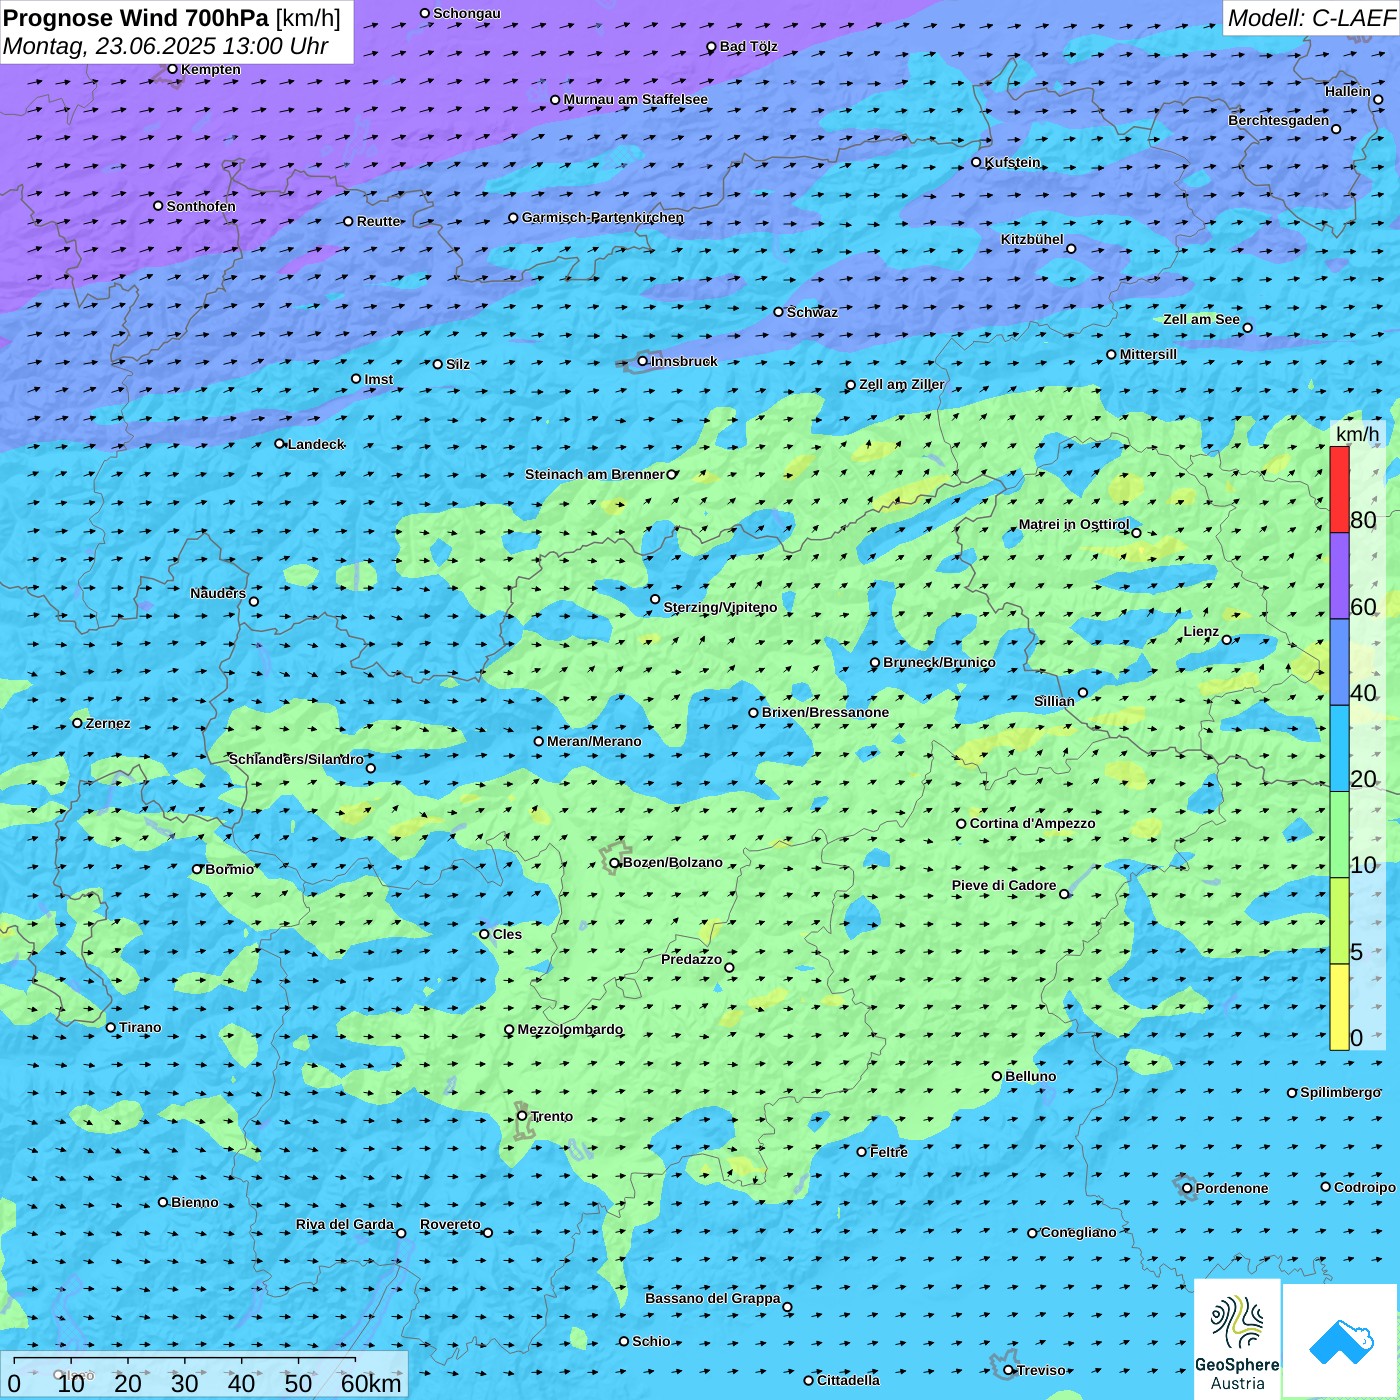Click the Bassano del Grappa label

pos(712,1298)
